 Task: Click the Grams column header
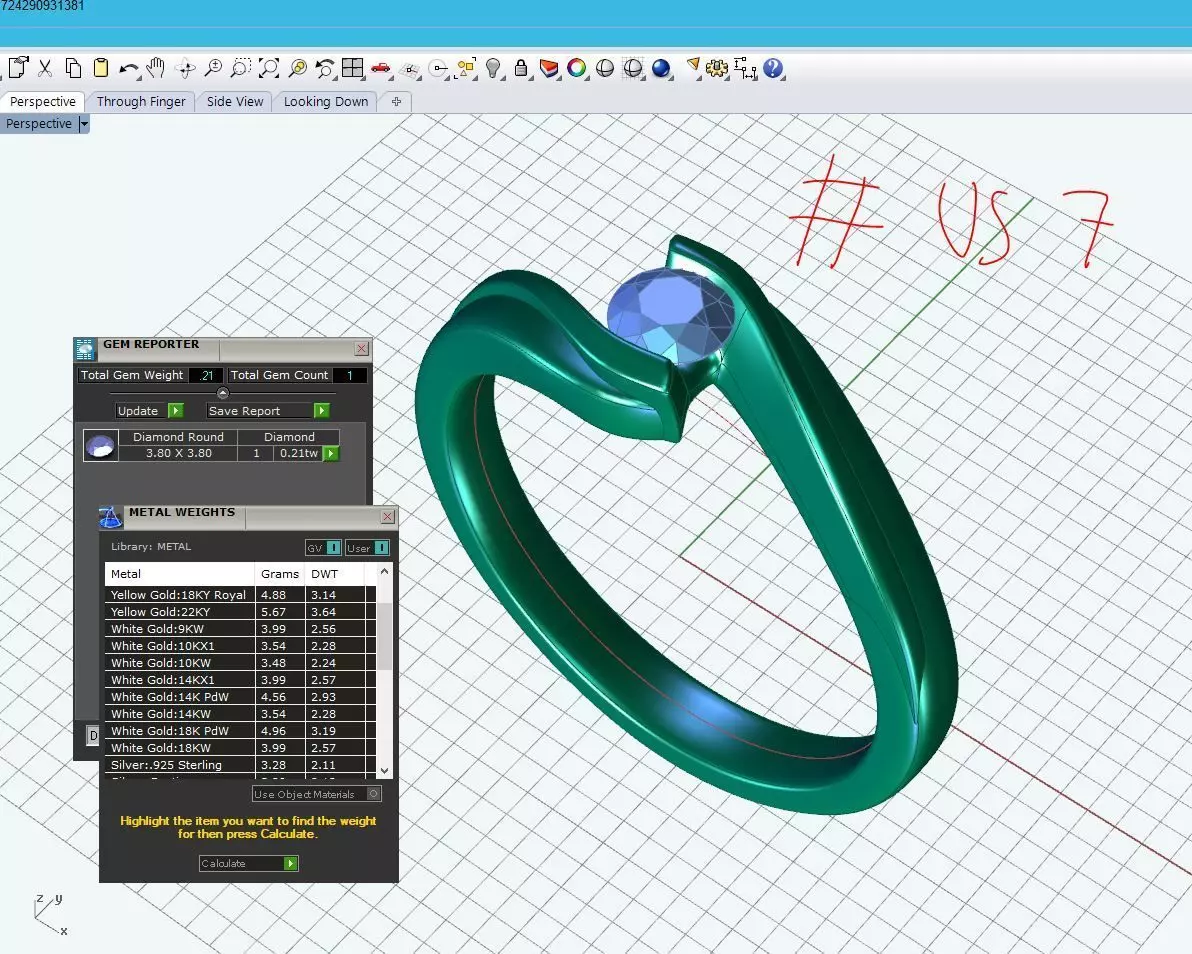click(280, 574)
